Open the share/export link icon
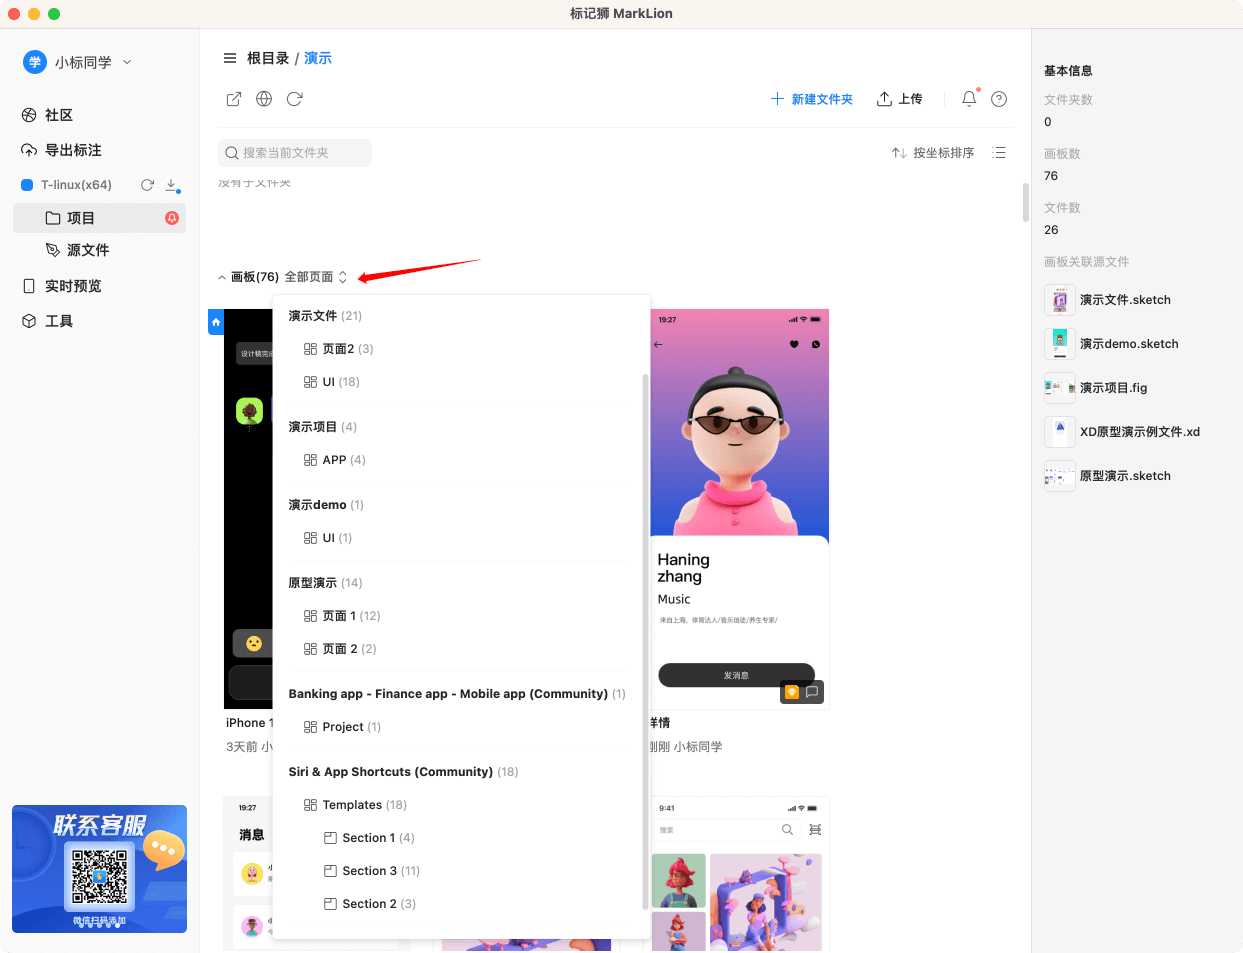1243x953 pixels. tap(234, 99)
